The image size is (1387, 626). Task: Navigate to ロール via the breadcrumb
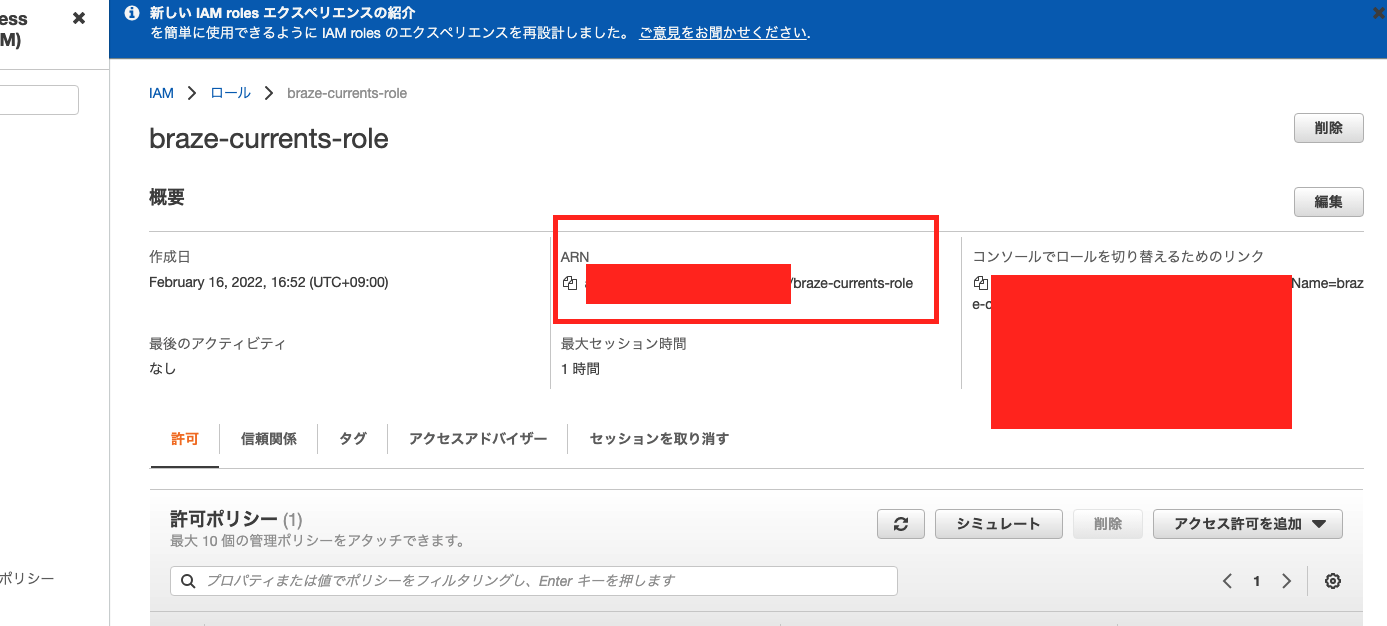click(229, 92)
